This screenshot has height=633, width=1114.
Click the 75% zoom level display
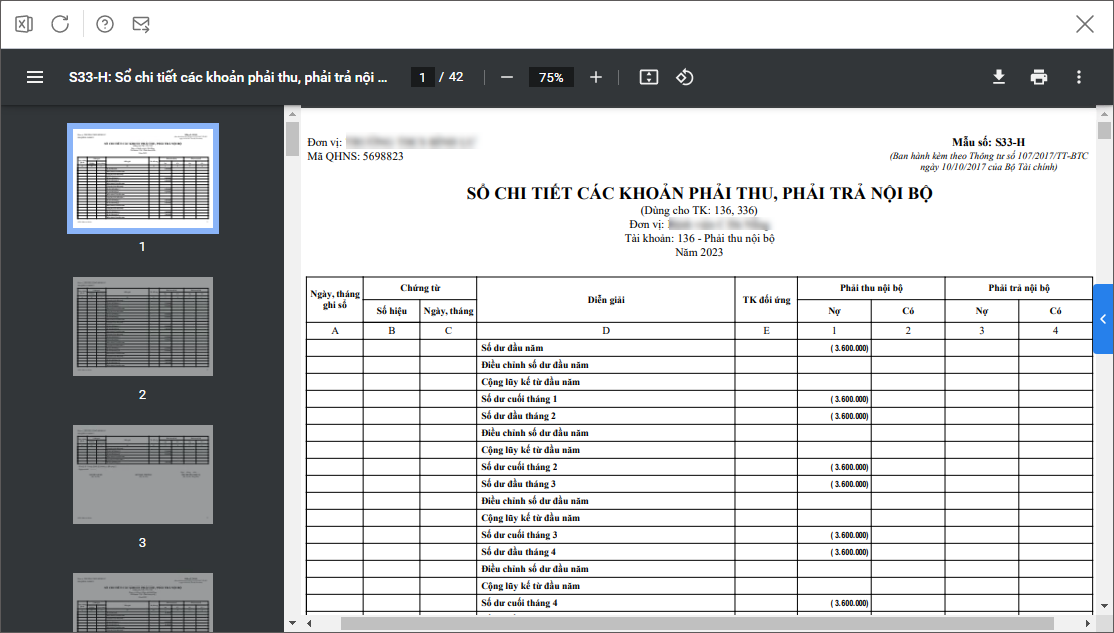551,76
